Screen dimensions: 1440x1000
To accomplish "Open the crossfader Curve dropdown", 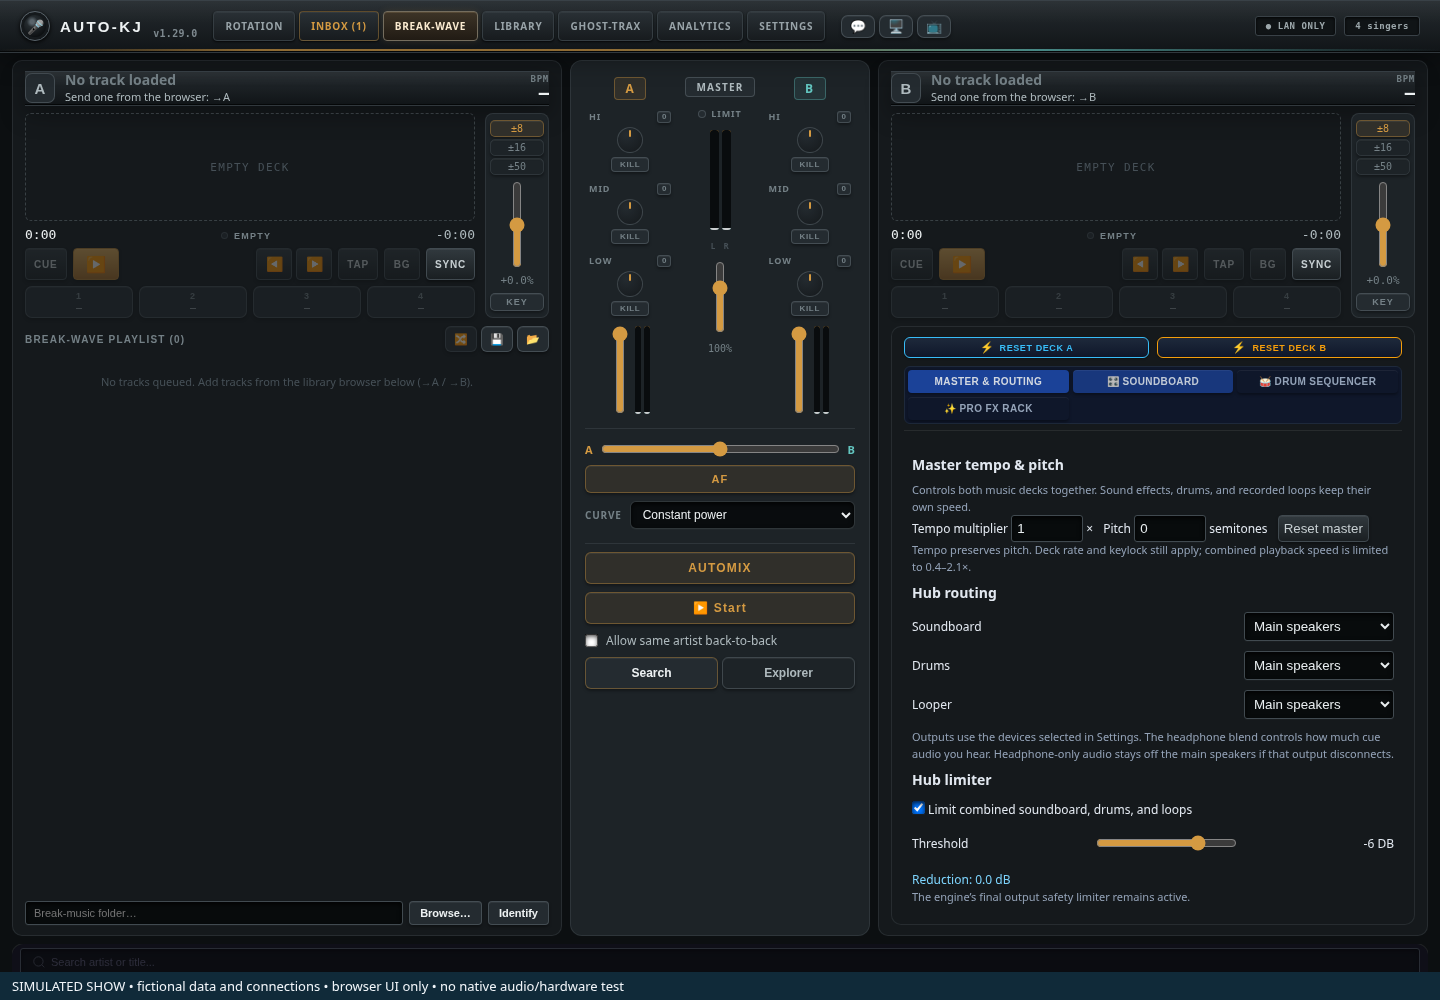I will tap(742, 515).
